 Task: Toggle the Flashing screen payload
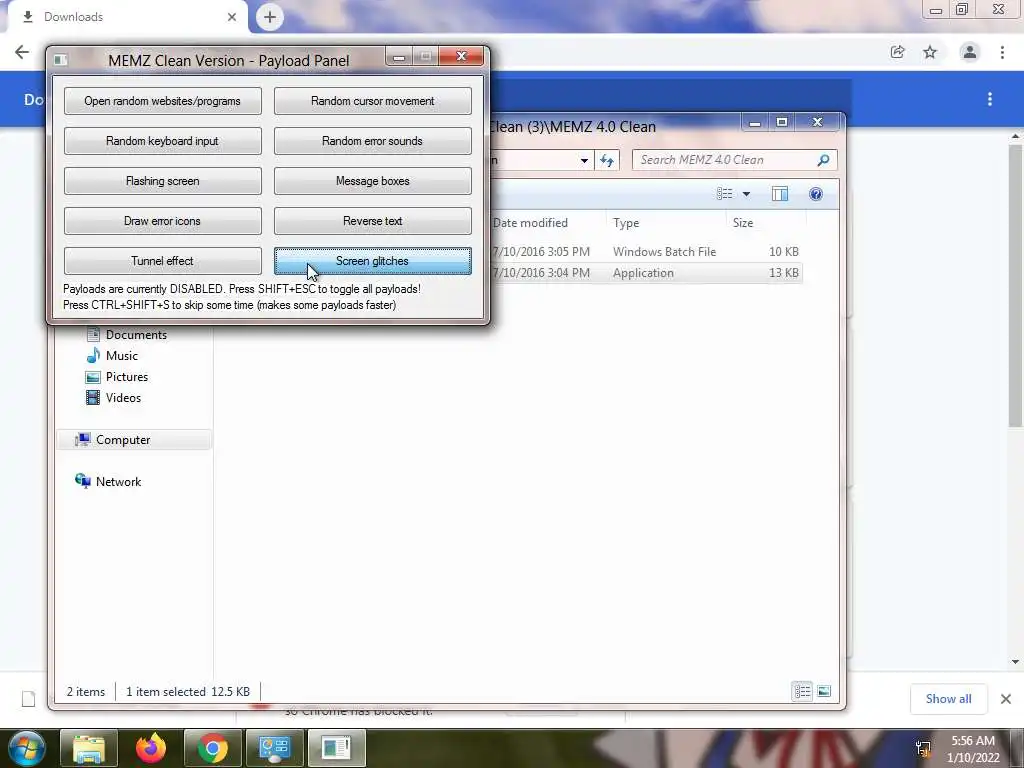click(163, 181)
